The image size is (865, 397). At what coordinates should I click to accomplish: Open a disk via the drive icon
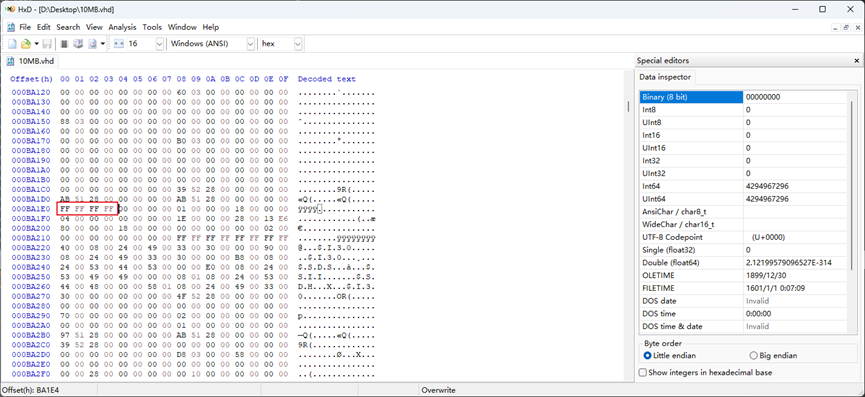click(x=78, y=44)
